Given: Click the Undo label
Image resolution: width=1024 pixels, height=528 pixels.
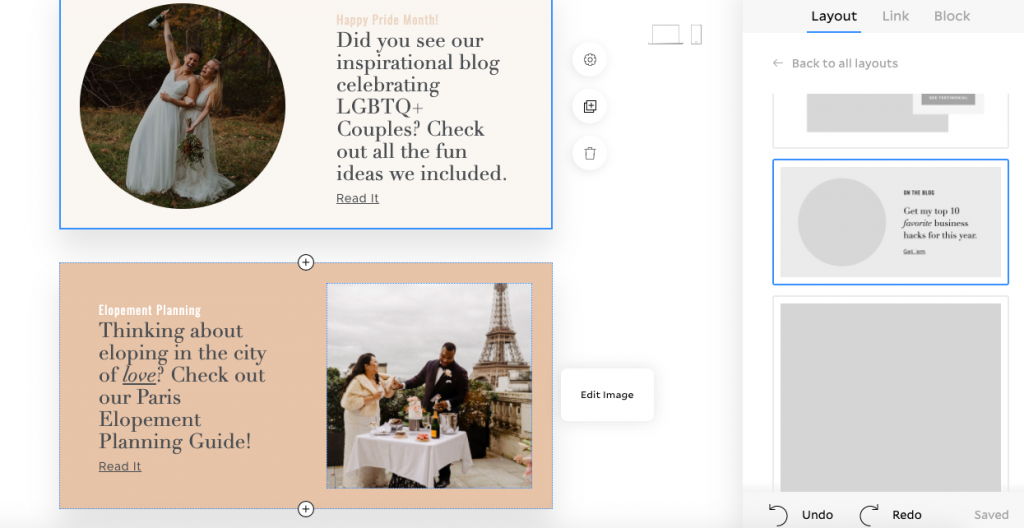Looking at the screenshot, I should click(818, 515).
